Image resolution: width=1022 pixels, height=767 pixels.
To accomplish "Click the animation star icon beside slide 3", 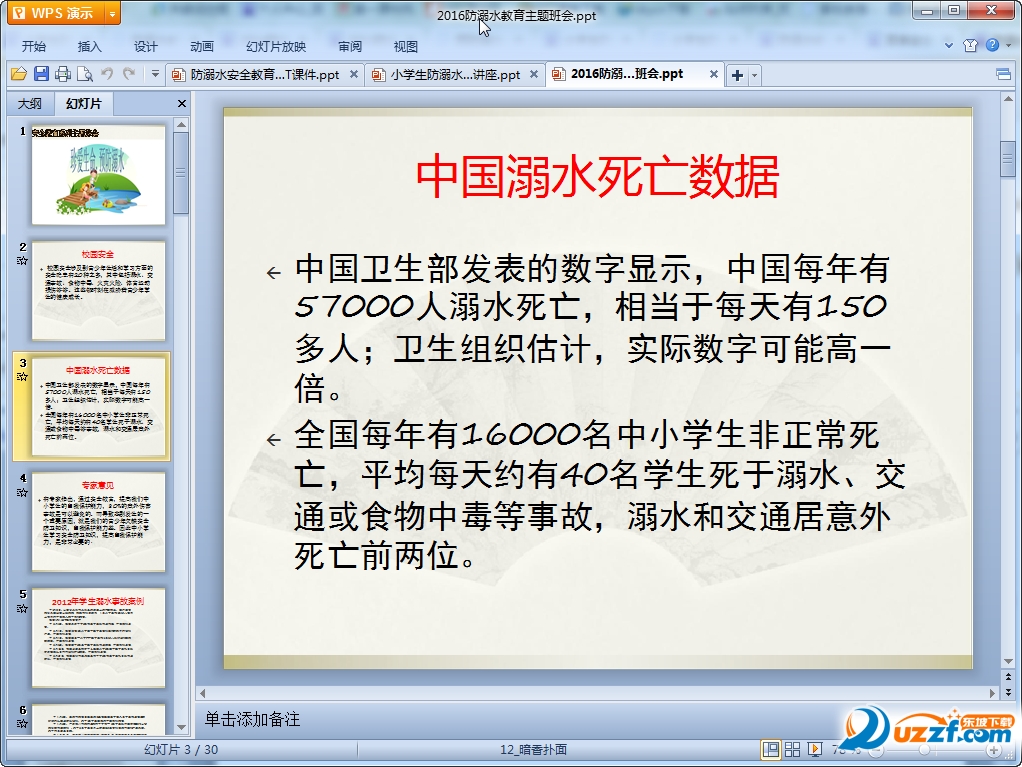I will (x=22, y=377).
